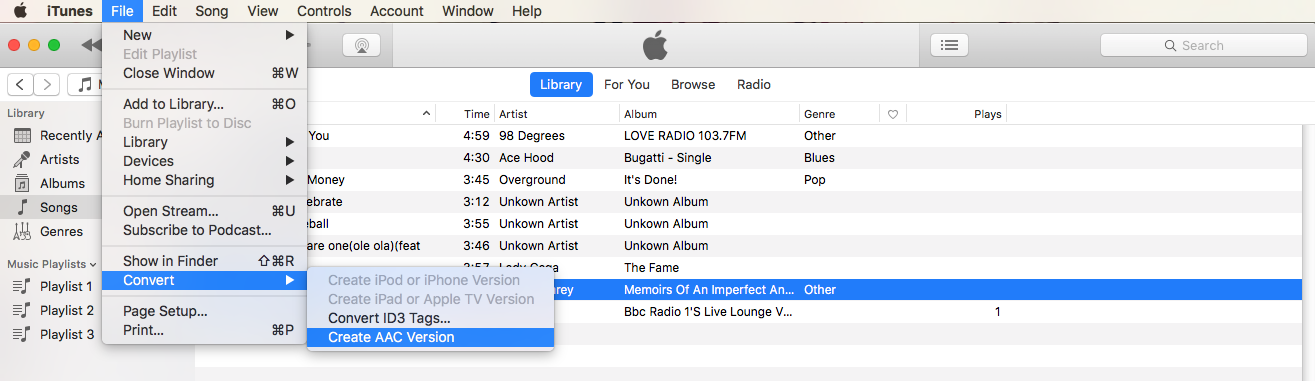Expand the New submenu
Image resolution: width=1315 pixels, height=381 pixels.
coord(205,35)
